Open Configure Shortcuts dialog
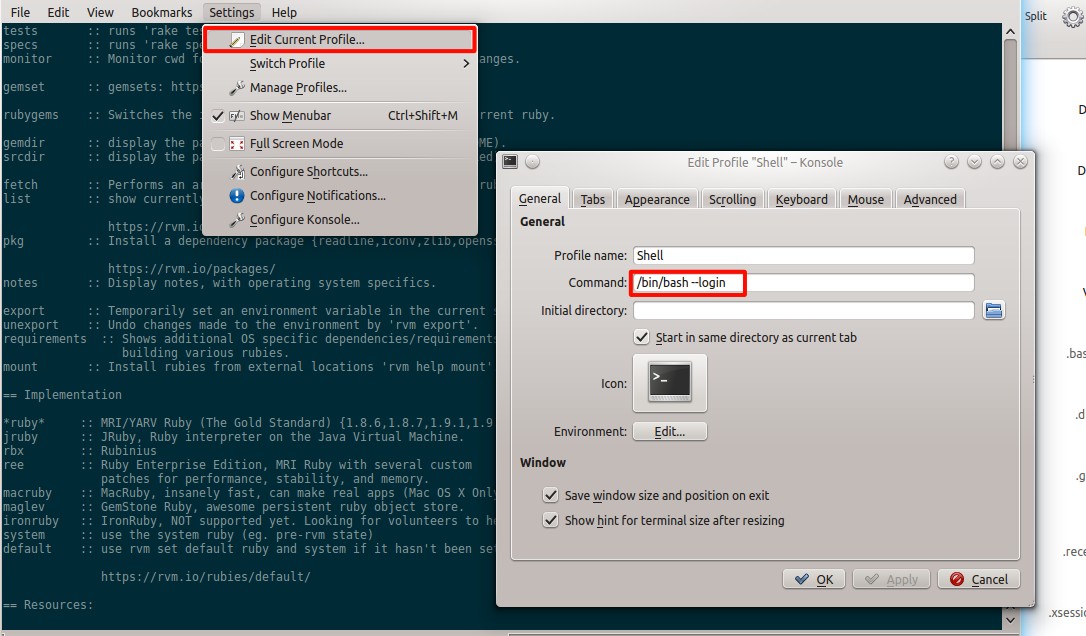Screen dimensions: 1086x636 pyautogui.click(x=340, y=171)
